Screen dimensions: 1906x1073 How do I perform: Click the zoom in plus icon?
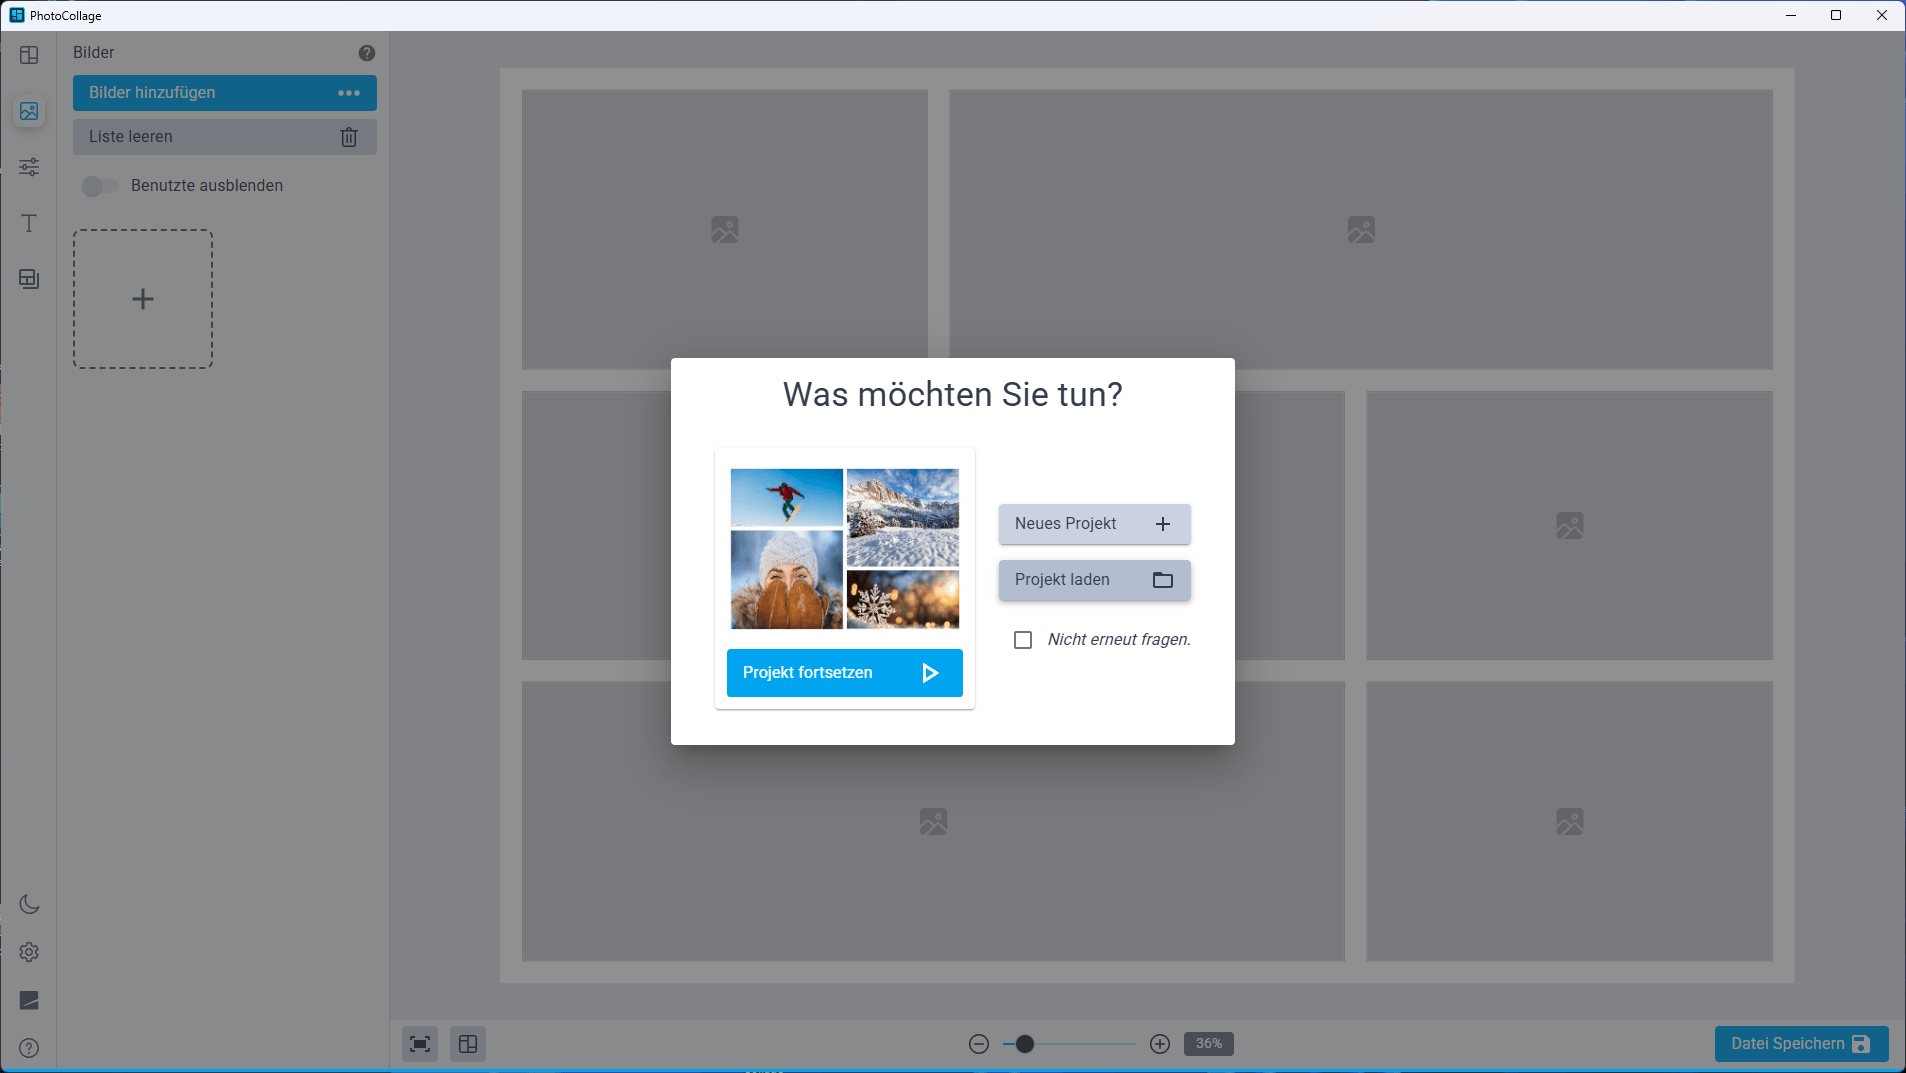(x=1160, y=1044)
